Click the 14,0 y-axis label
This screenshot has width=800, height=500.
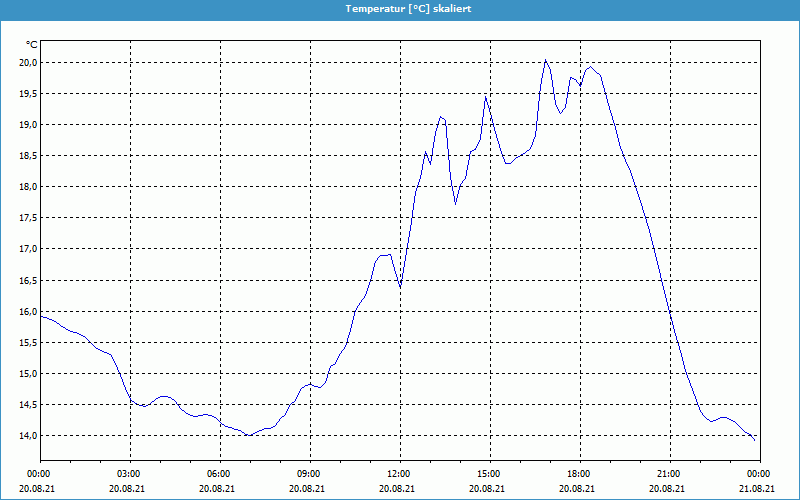[x=27, y=436]
